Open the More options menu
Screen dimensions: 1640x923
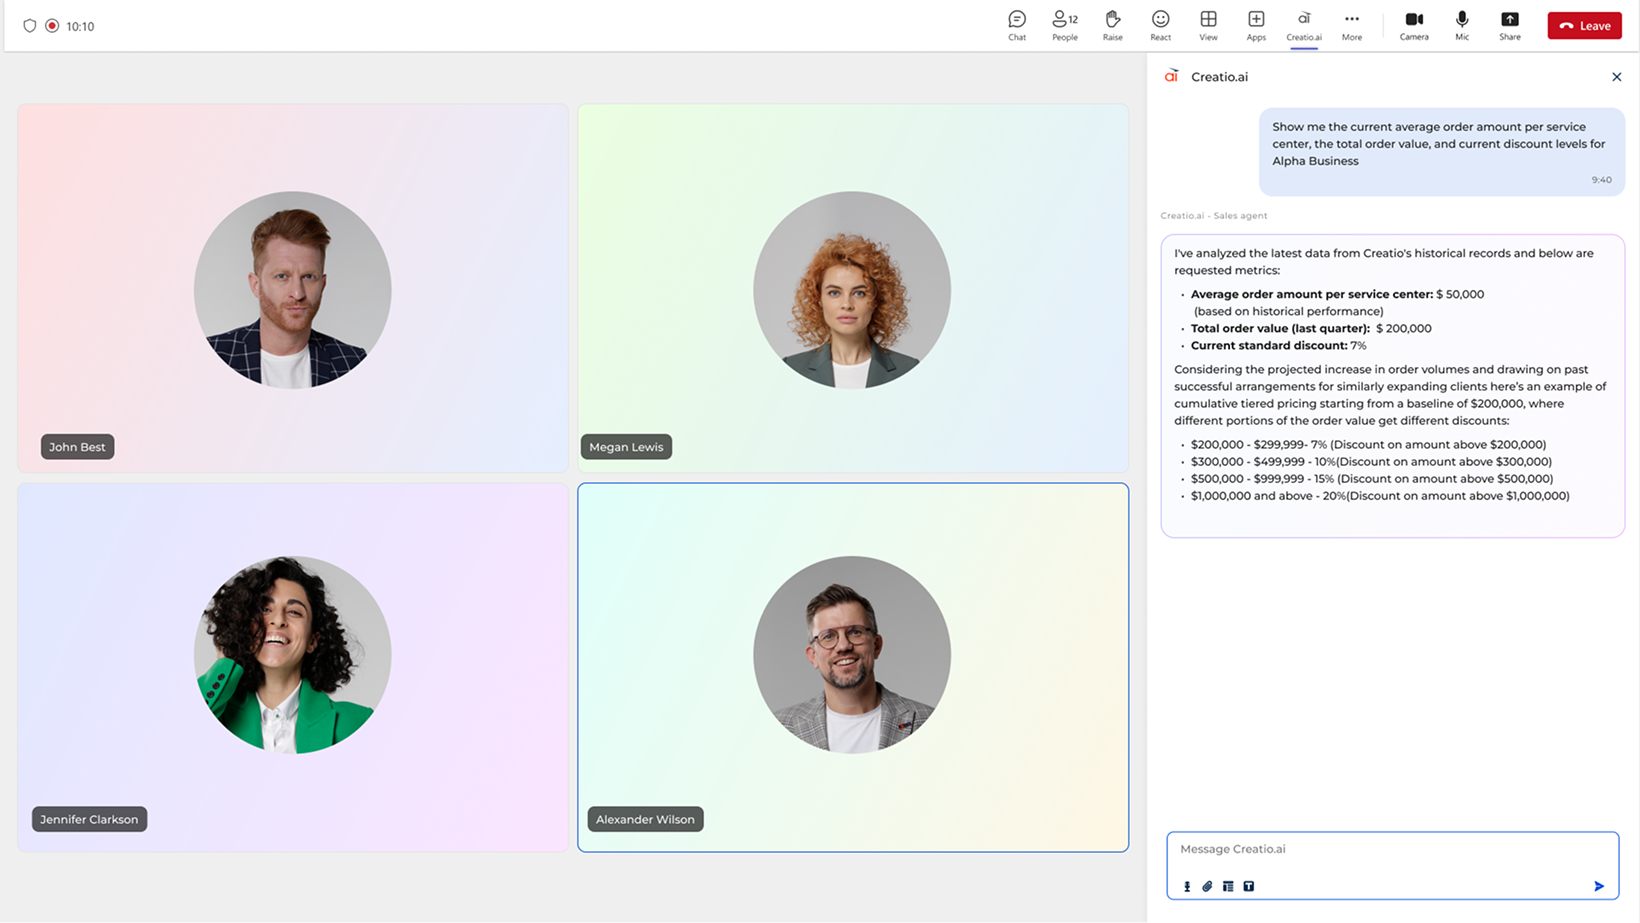tap(1352, 25)
